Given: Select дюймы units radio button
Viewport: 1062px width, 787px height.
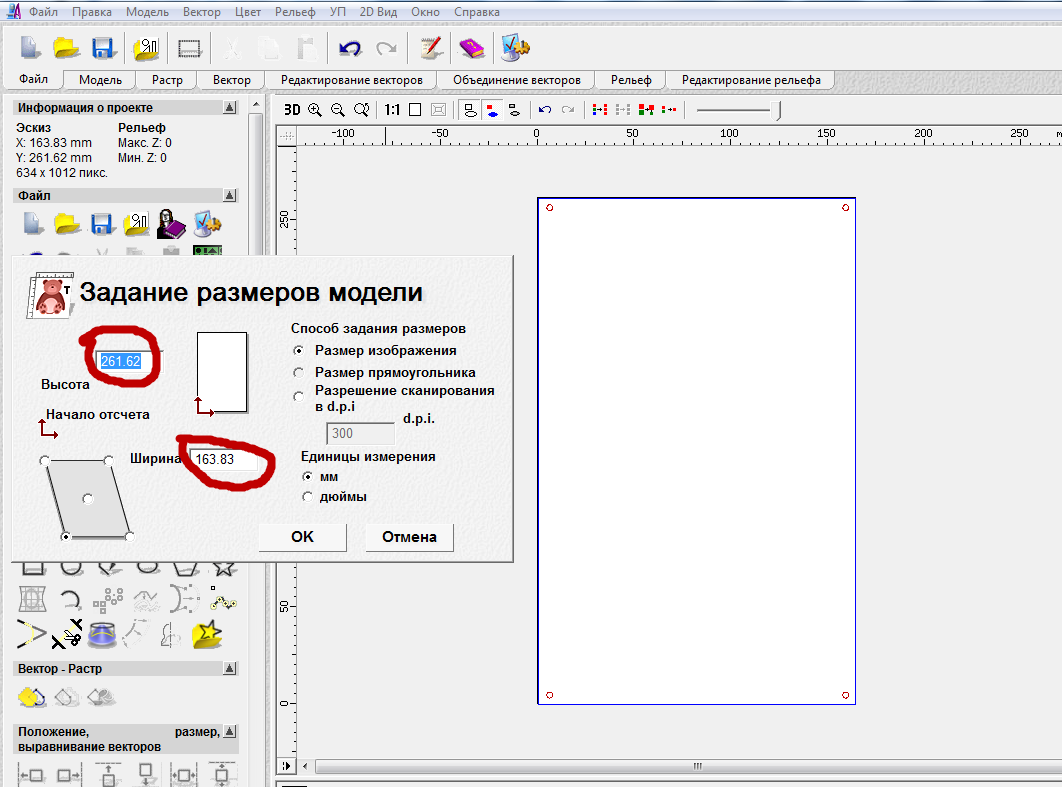Looking at the screenshot, I should (307, 496).
